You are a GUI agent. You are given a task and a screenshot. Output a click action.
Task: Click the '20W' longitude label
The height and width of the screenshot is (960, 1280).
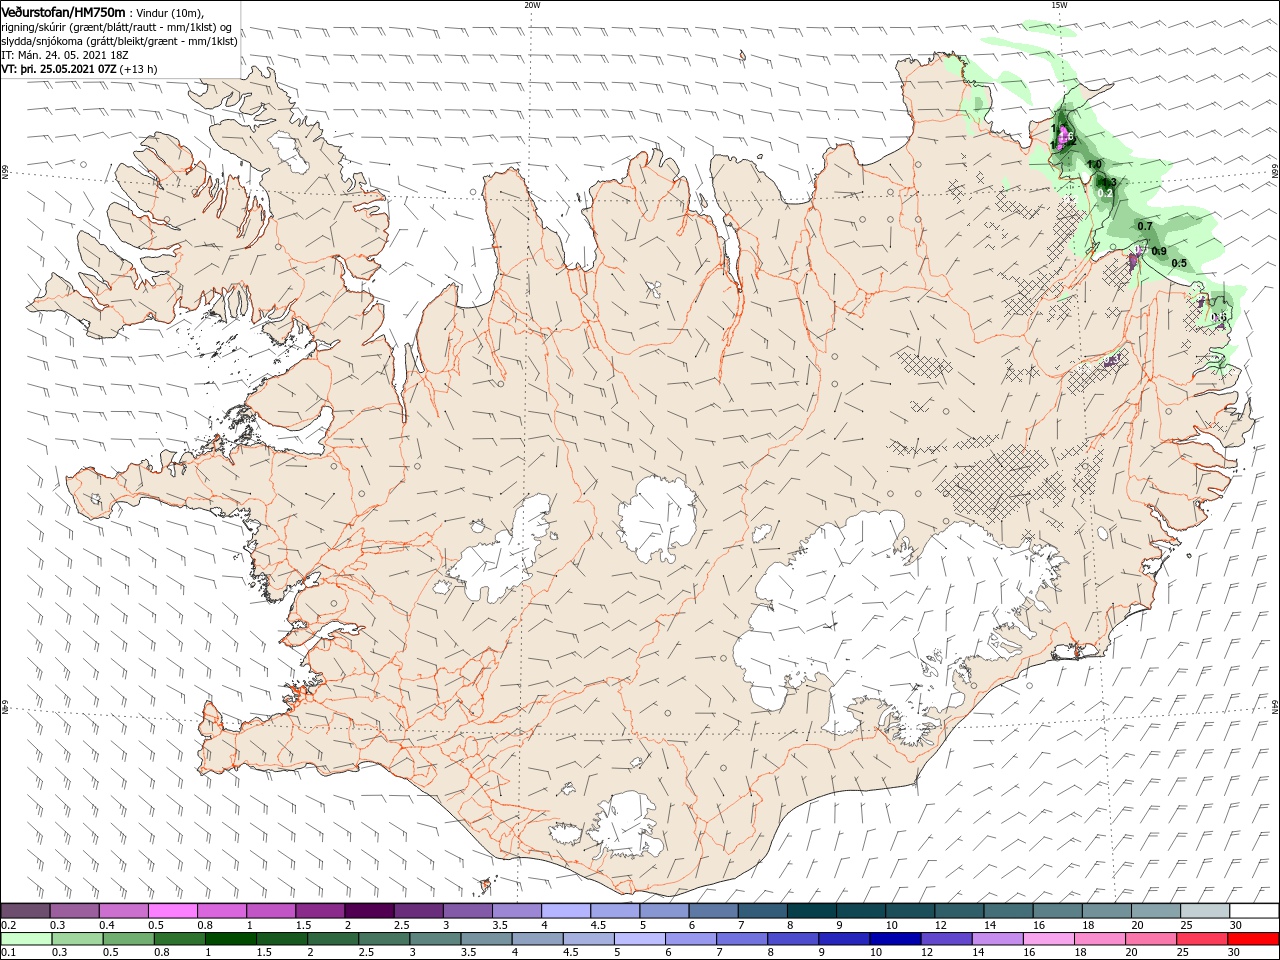[x=532, y=5]
